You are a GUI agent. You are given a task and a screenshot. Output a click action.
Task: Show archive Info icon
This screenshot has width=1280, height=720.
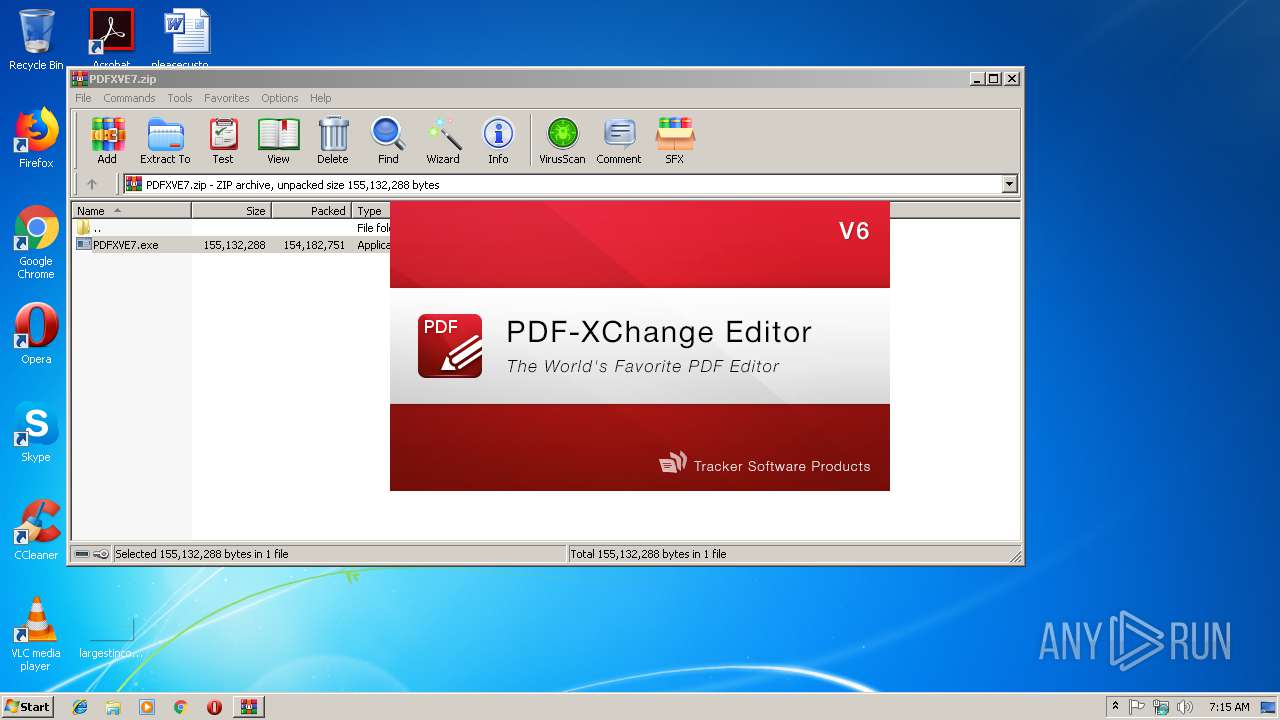click(x=498, y=140)
